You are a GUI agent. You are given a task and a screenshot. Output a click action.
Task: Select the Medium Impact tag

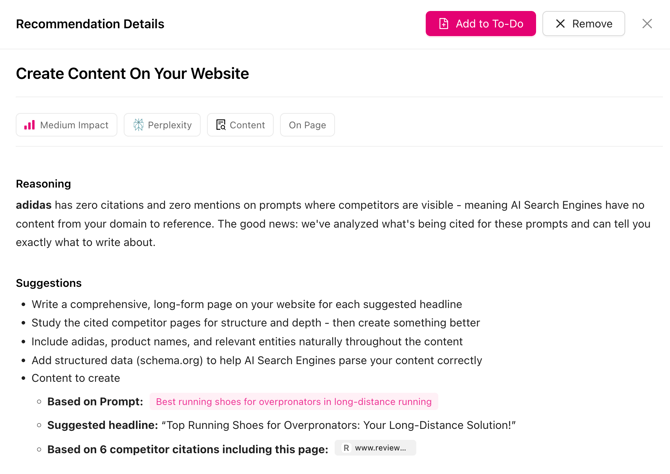(67, 125)
